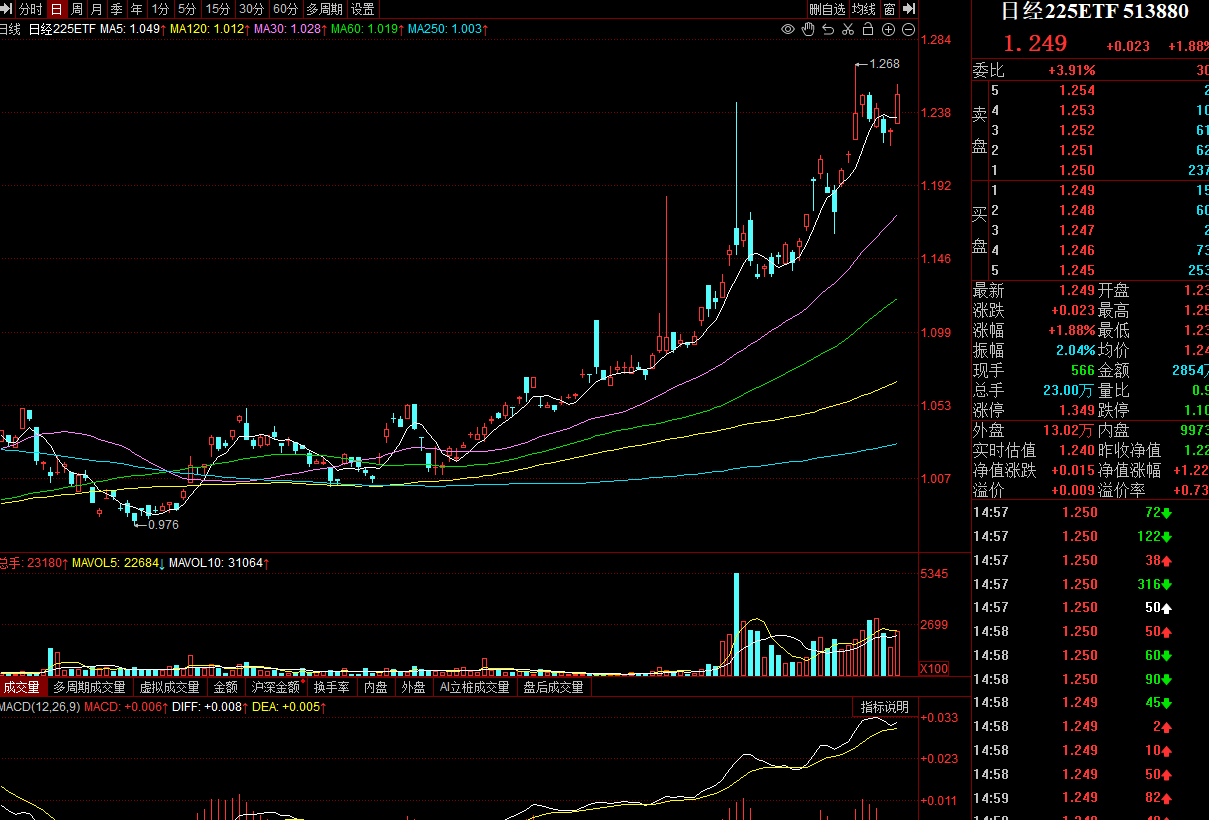Click the collapse arrow icon at top-left toolbar
The height and width of the screenshot is (820, 1209).
8,9
